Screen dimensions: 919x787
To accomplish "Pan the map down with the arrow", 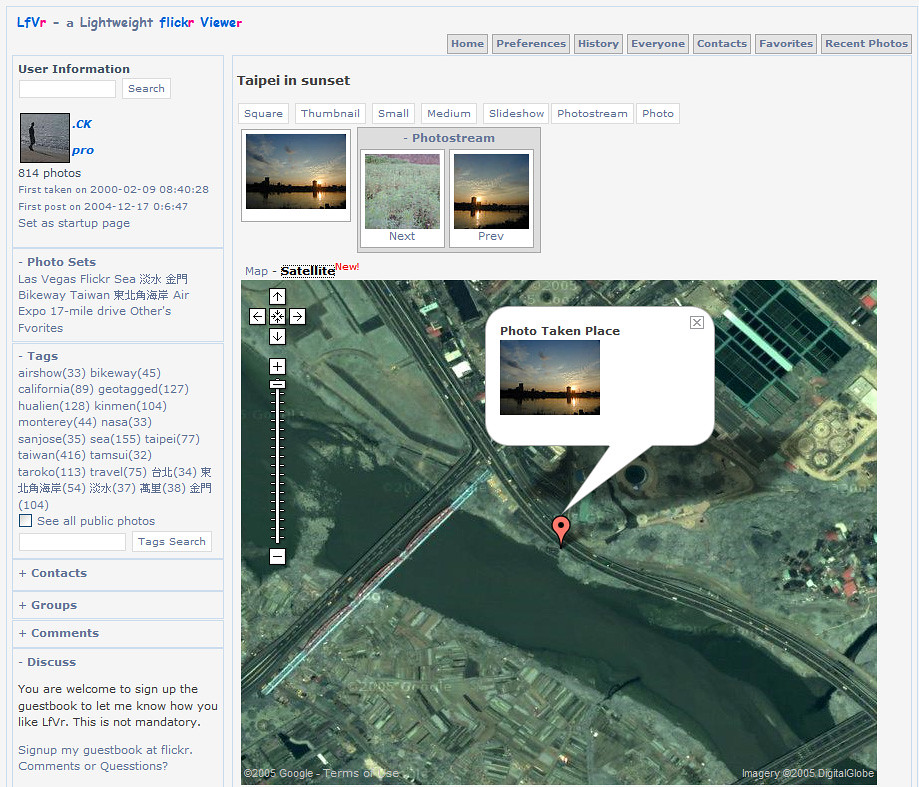I will tap(277, 336).
